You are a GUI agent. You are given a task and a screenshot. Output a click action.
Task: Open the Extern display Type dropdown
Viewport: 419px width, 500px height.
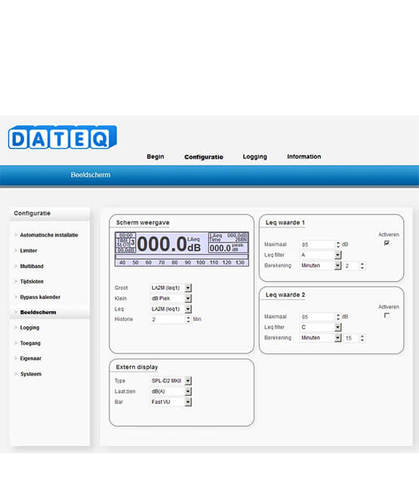coord(188,380)
